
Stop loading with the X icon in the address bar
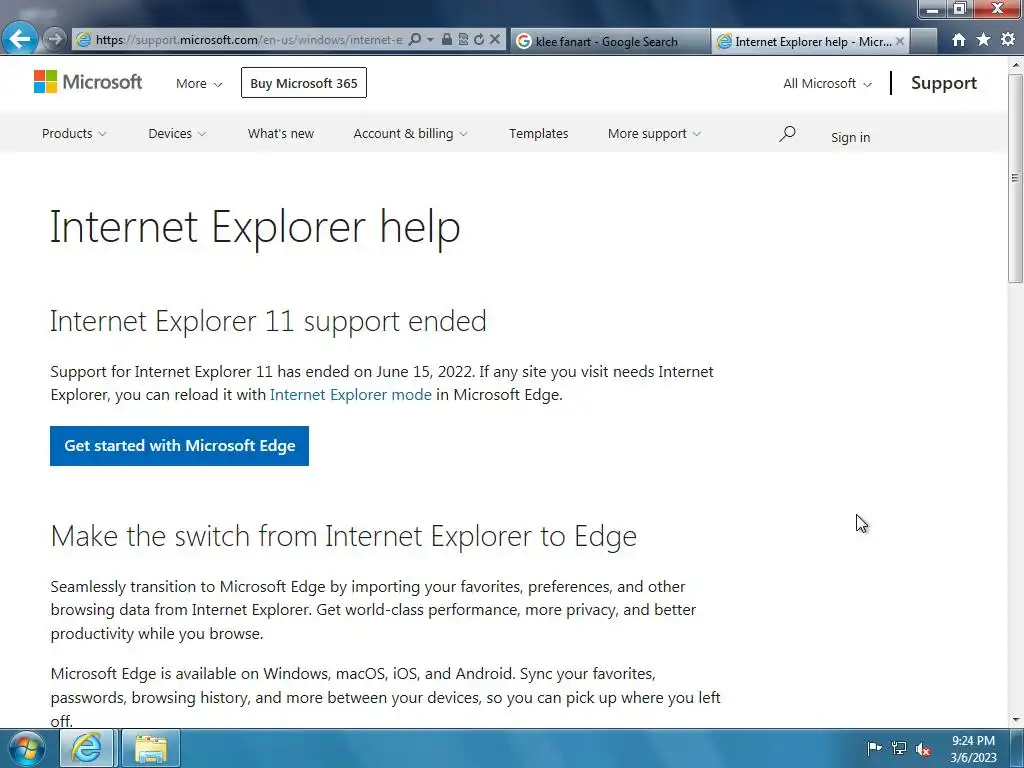[x=495, y=39]
